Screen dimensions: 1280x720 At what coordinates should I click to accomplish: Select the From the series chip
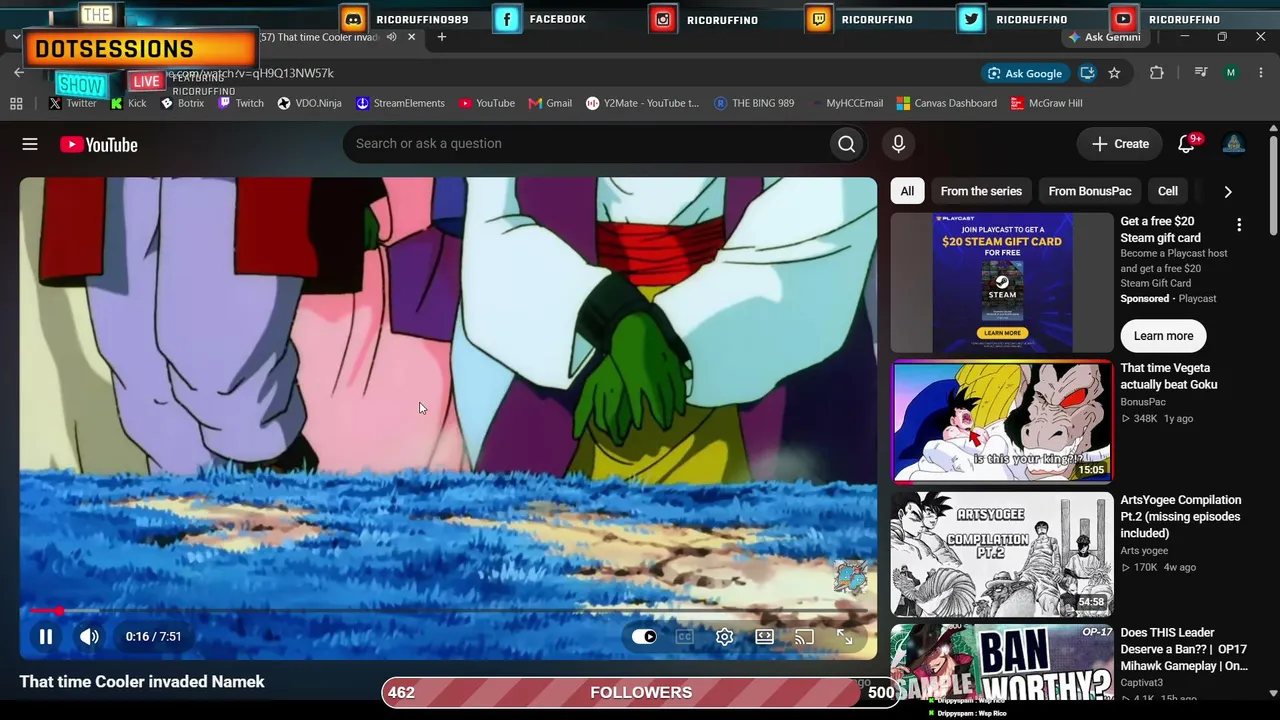pyautogui.click(x=981, y=191)
